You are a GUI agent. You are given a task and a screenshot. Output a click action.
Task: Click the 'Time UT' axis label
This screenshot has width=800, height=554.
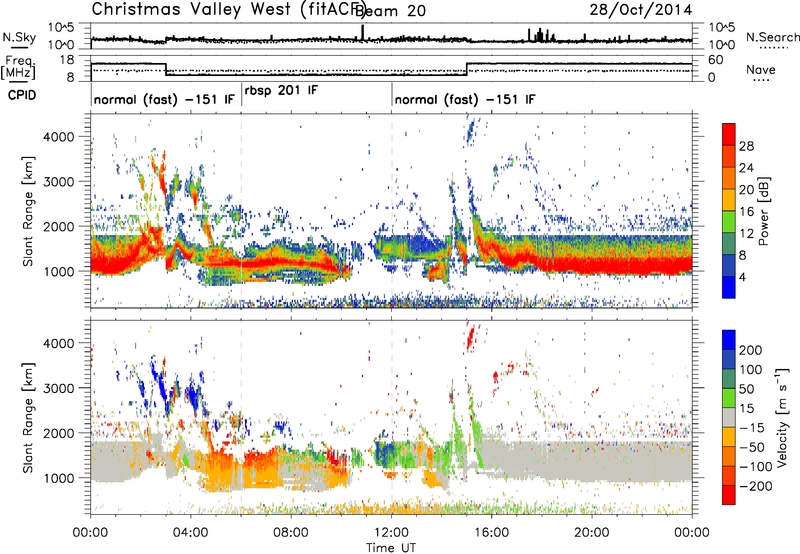391,548
